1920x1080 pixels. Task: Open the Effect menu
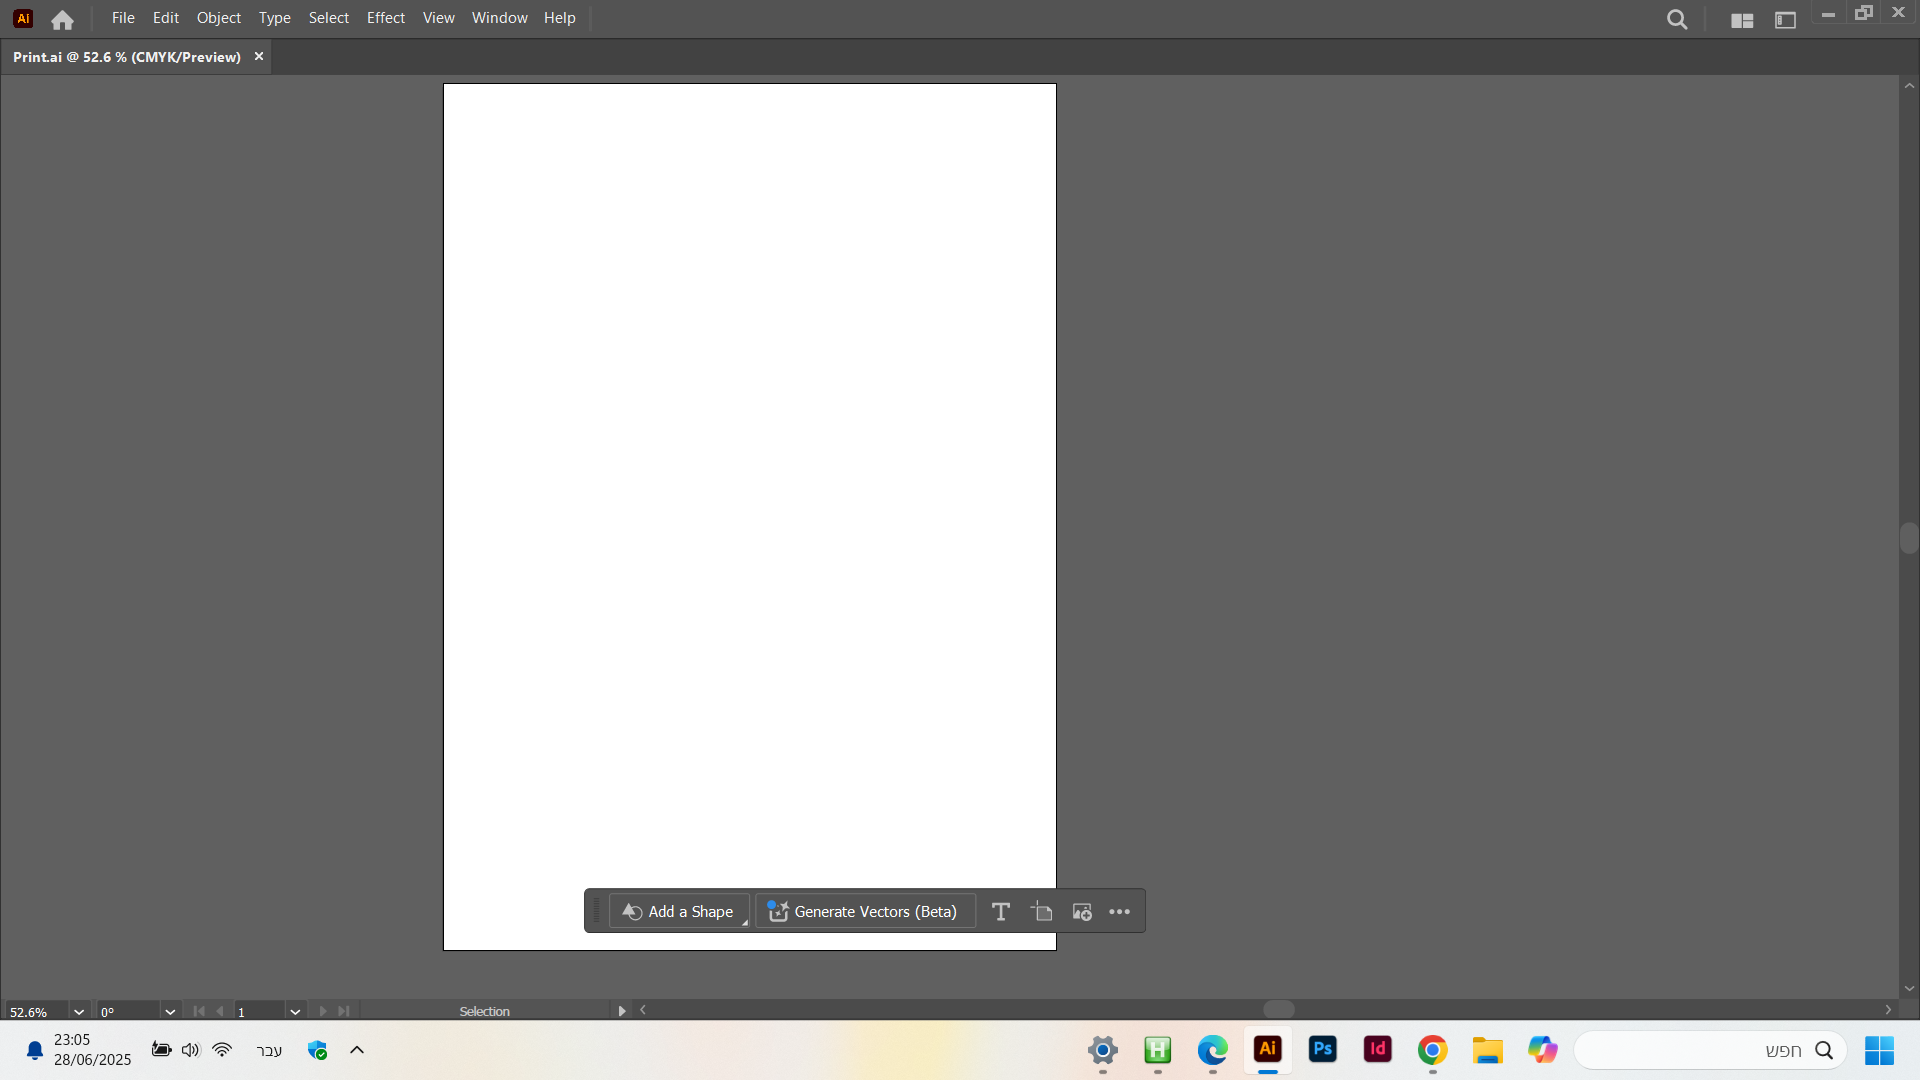[x=385, y=18]
